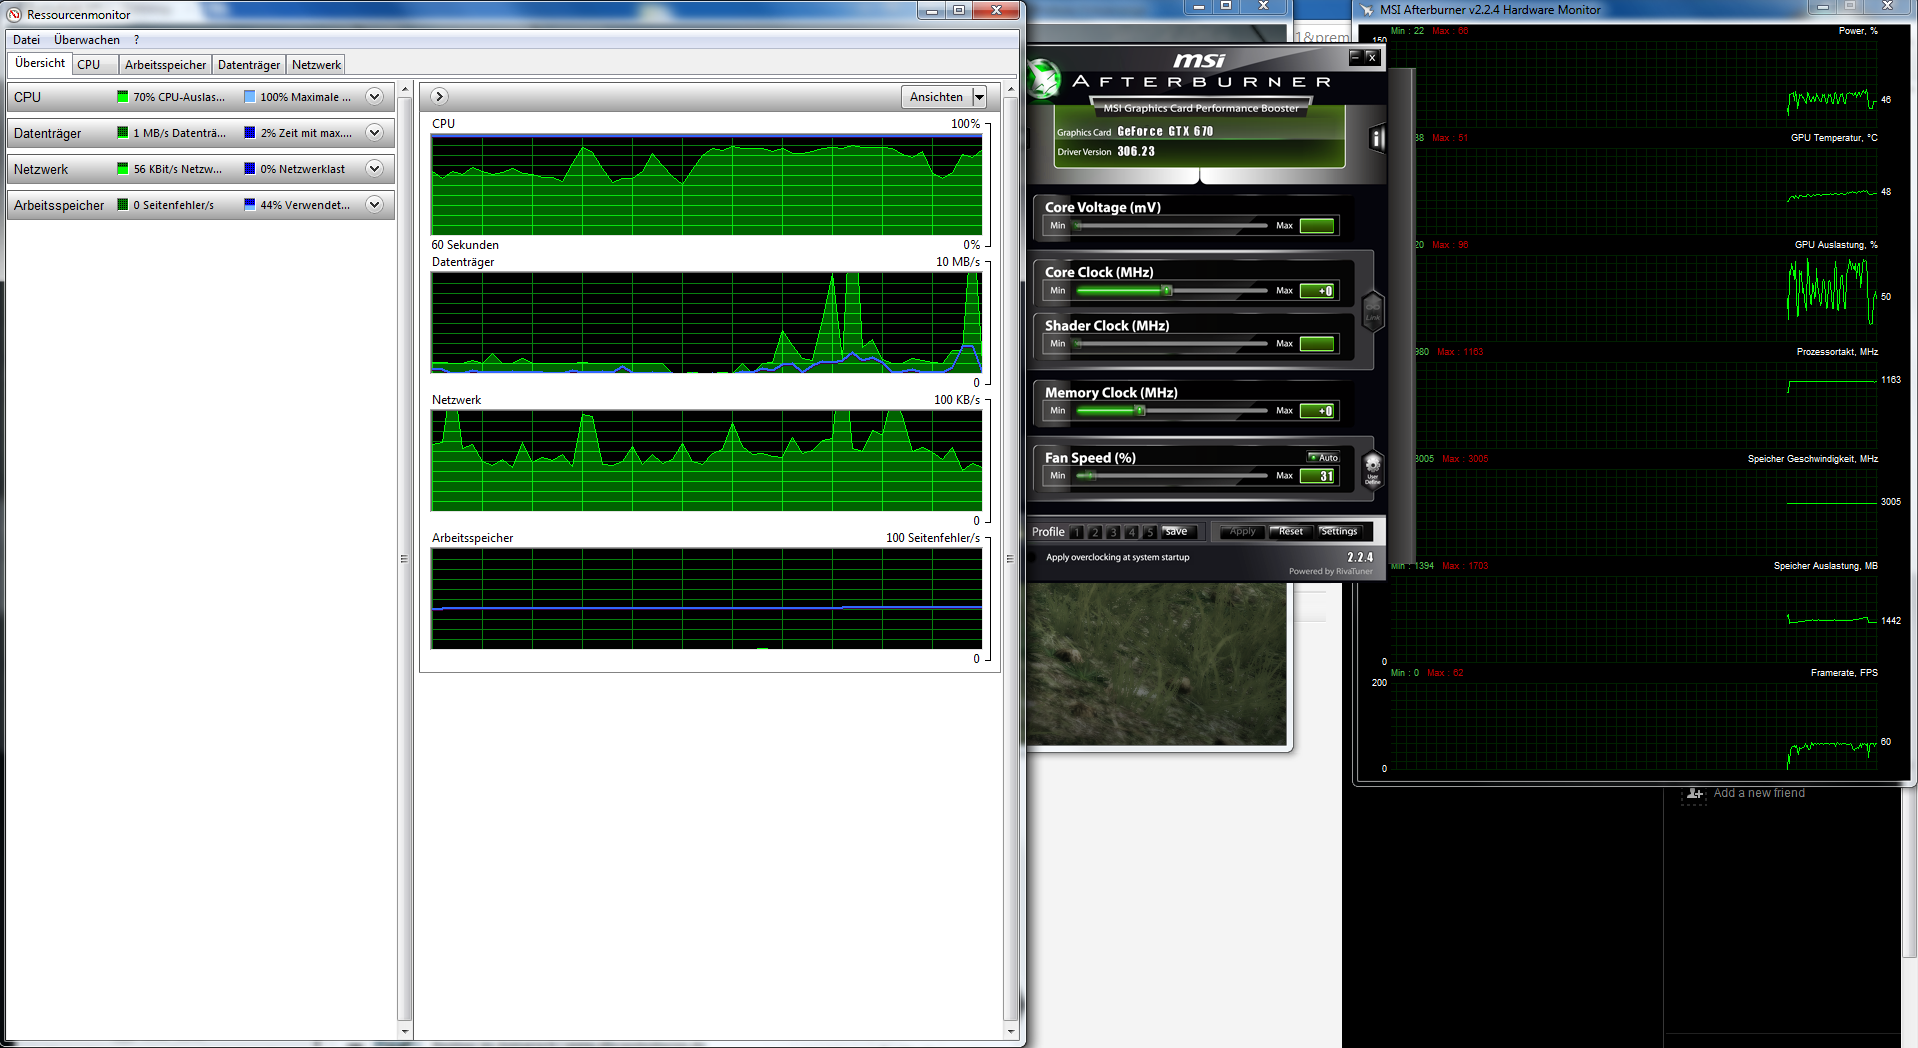Click the Add a new friend icon

pos(1694,793)
